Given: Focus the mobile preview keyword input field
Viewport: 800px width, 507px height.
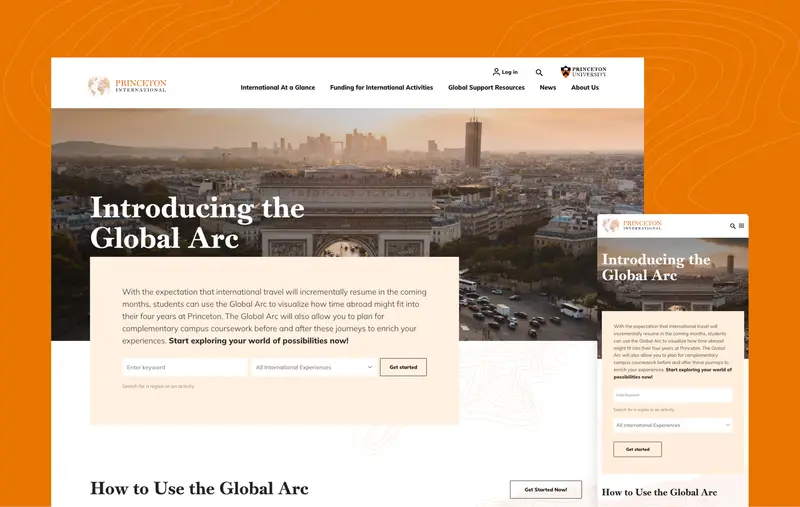Looking at the screenshot, I should [x=672, y=395].
